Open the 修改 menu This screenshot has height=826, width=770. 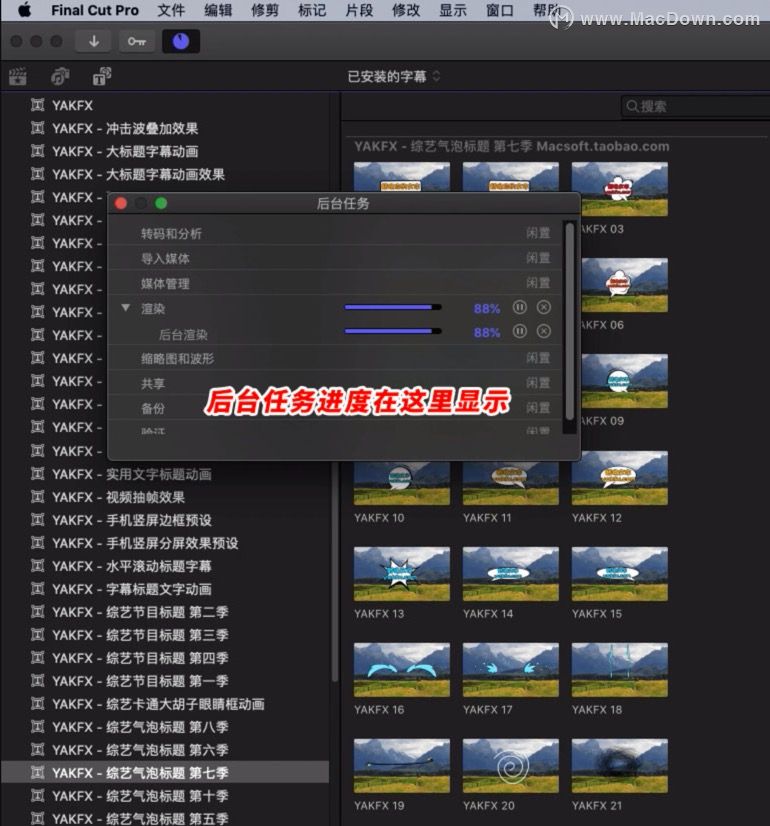406,10
